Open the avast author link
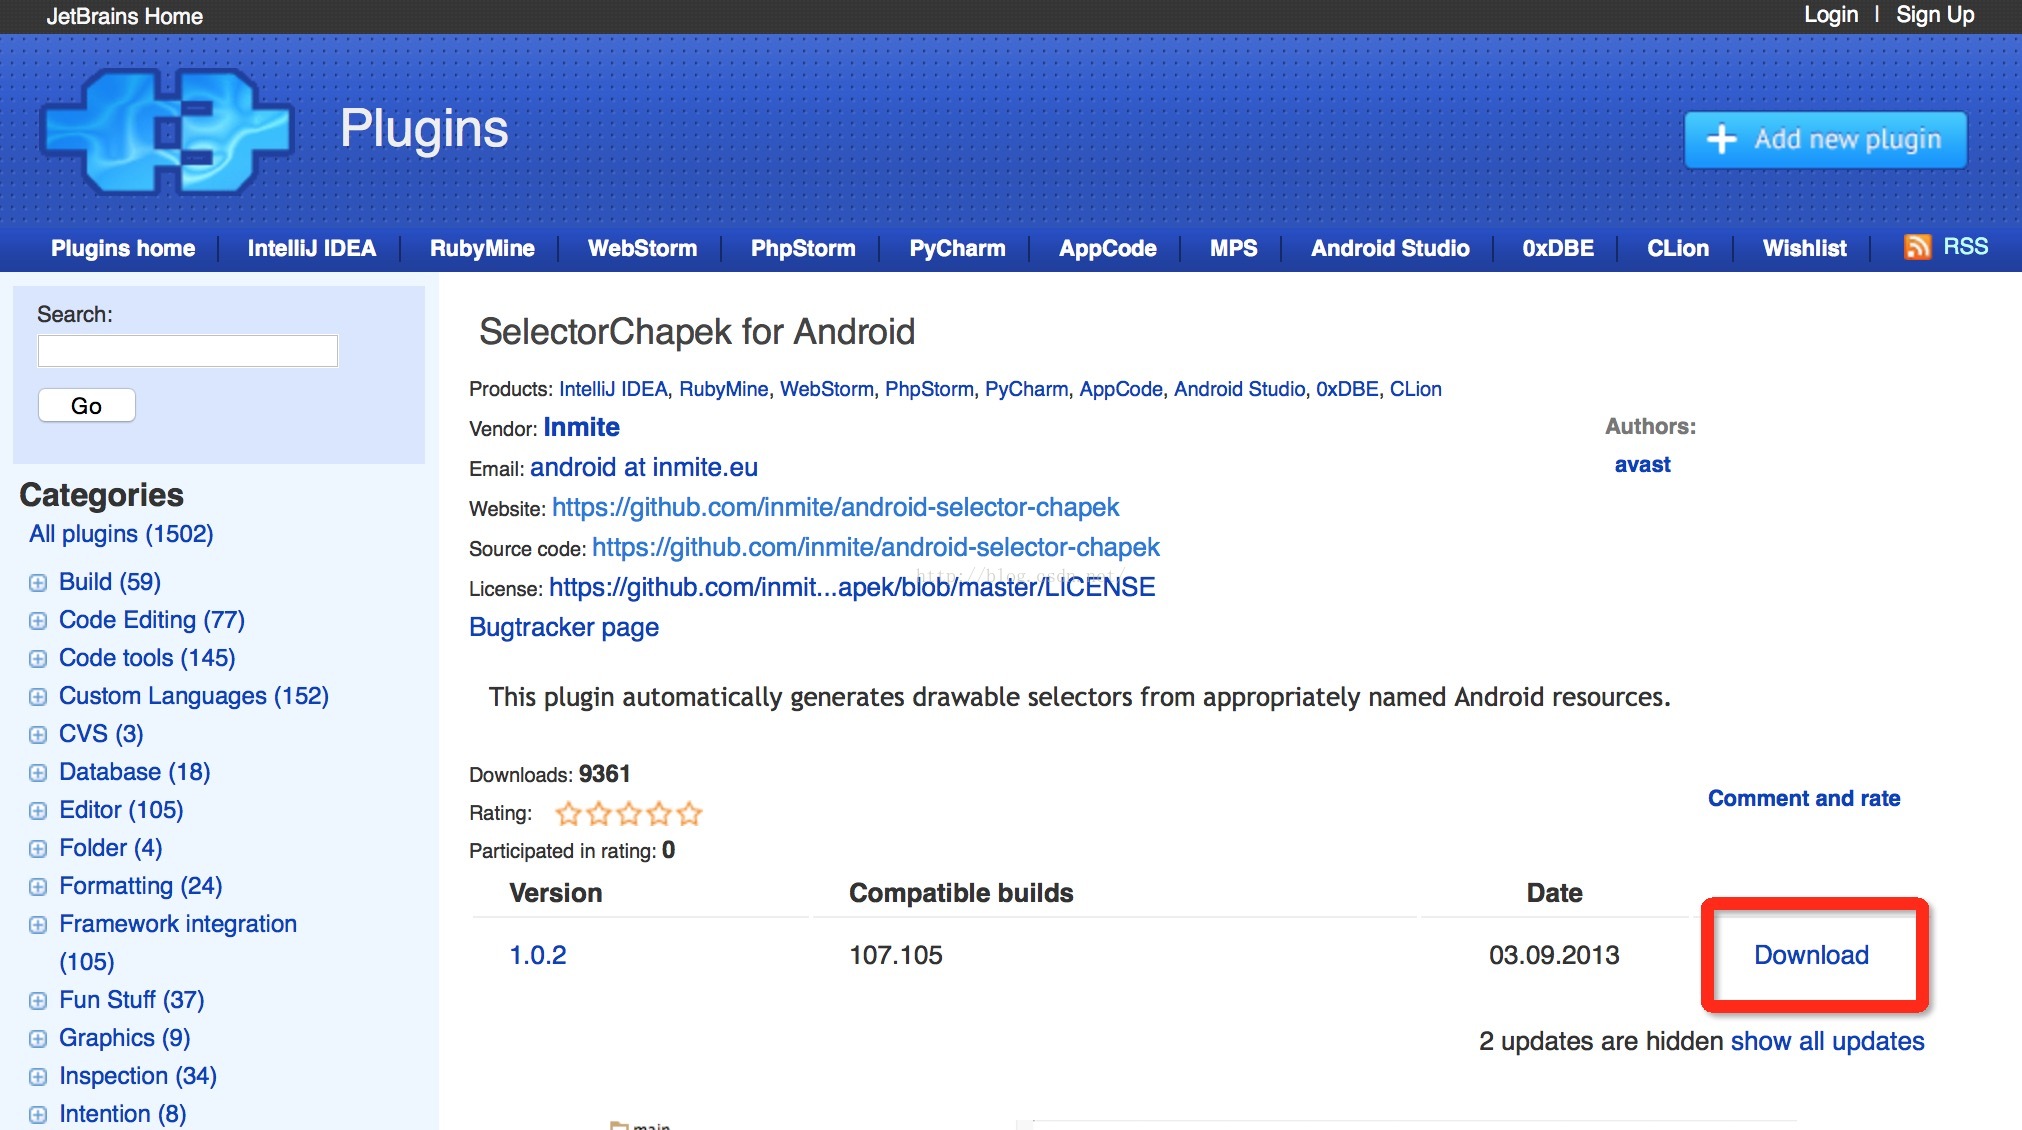 pyautogui.click(x=1642, y=464)
